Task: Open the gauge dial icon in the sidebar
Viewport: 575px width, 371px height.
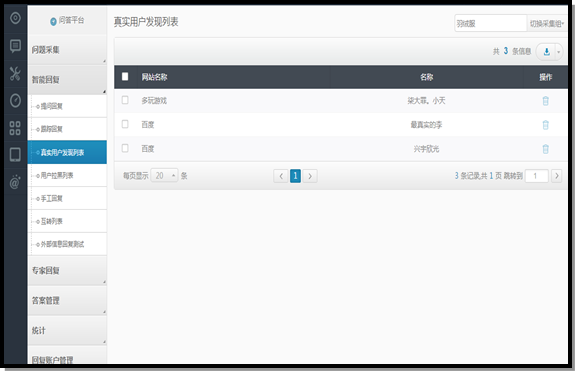Action: tap(15, 100)
